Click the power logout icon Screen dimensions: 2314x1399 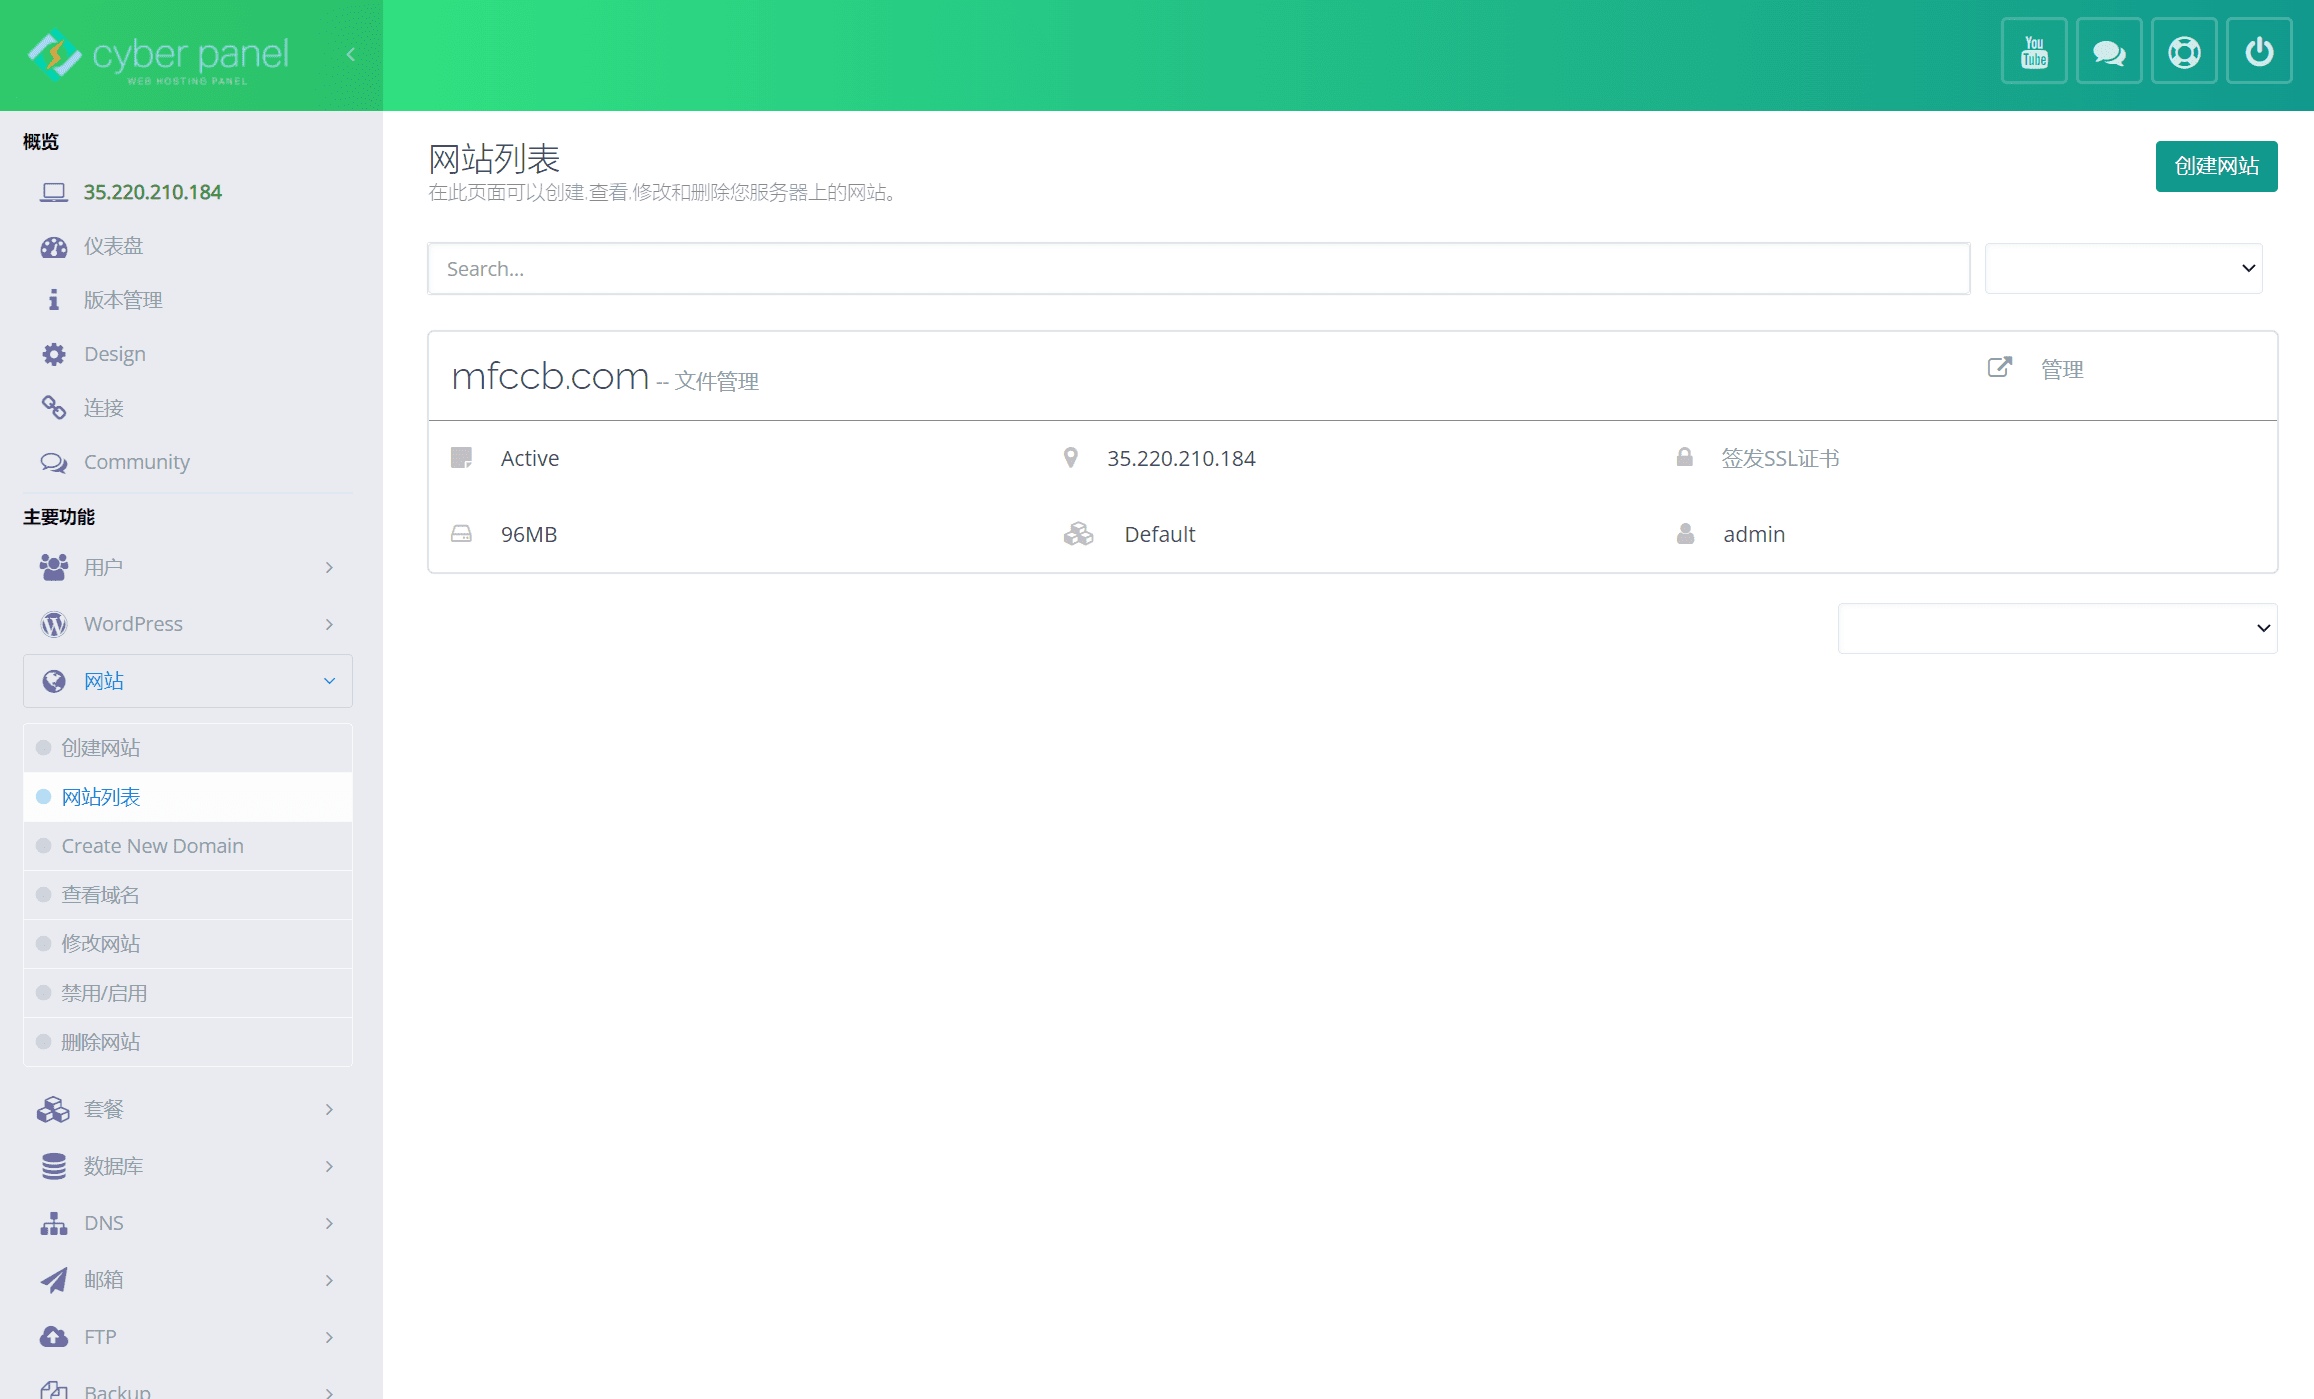click(2258, 52)
